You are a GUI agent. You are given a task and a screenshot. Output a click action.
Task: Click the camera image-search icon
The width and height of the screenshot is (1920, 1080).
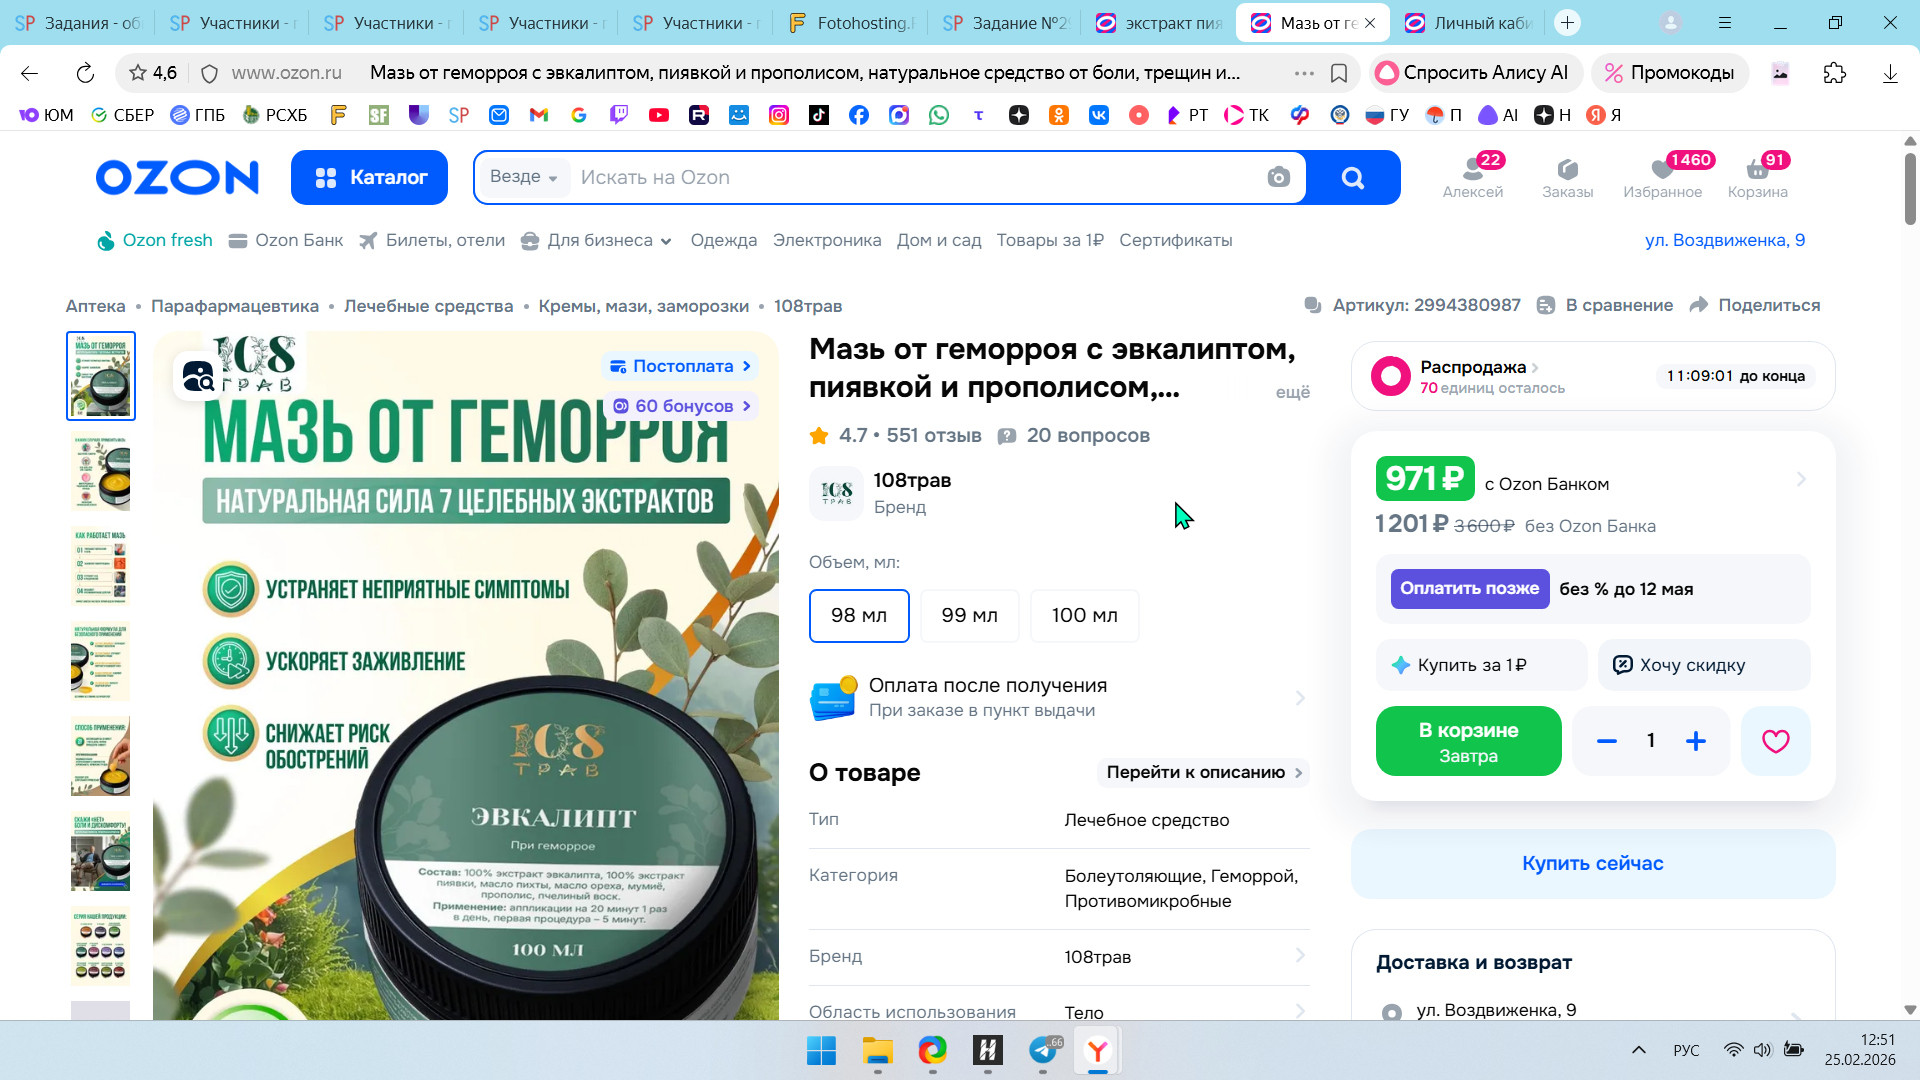coord(1278,177)
